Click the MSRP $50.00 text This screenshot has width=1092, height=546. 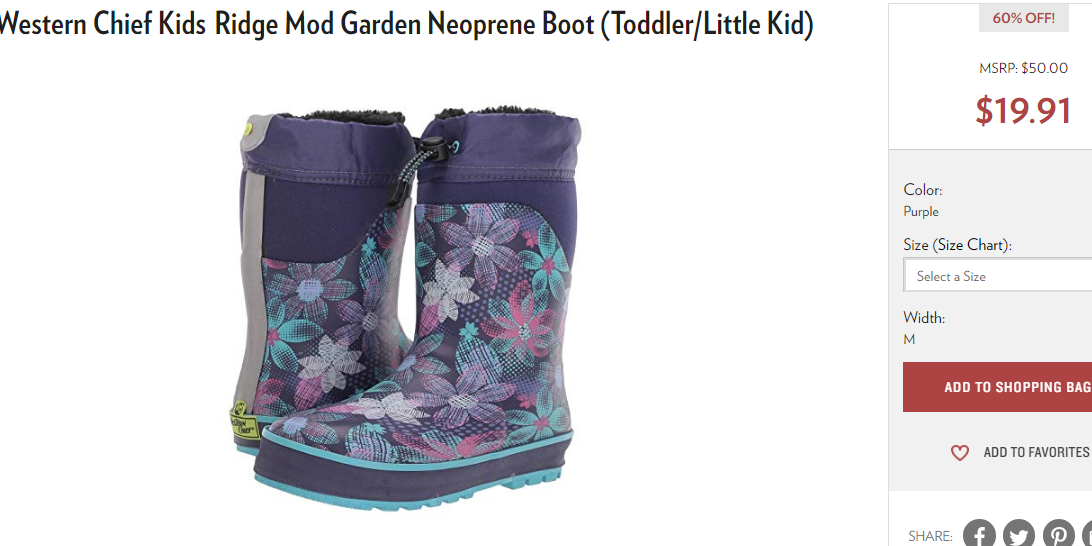(1024, 68)
